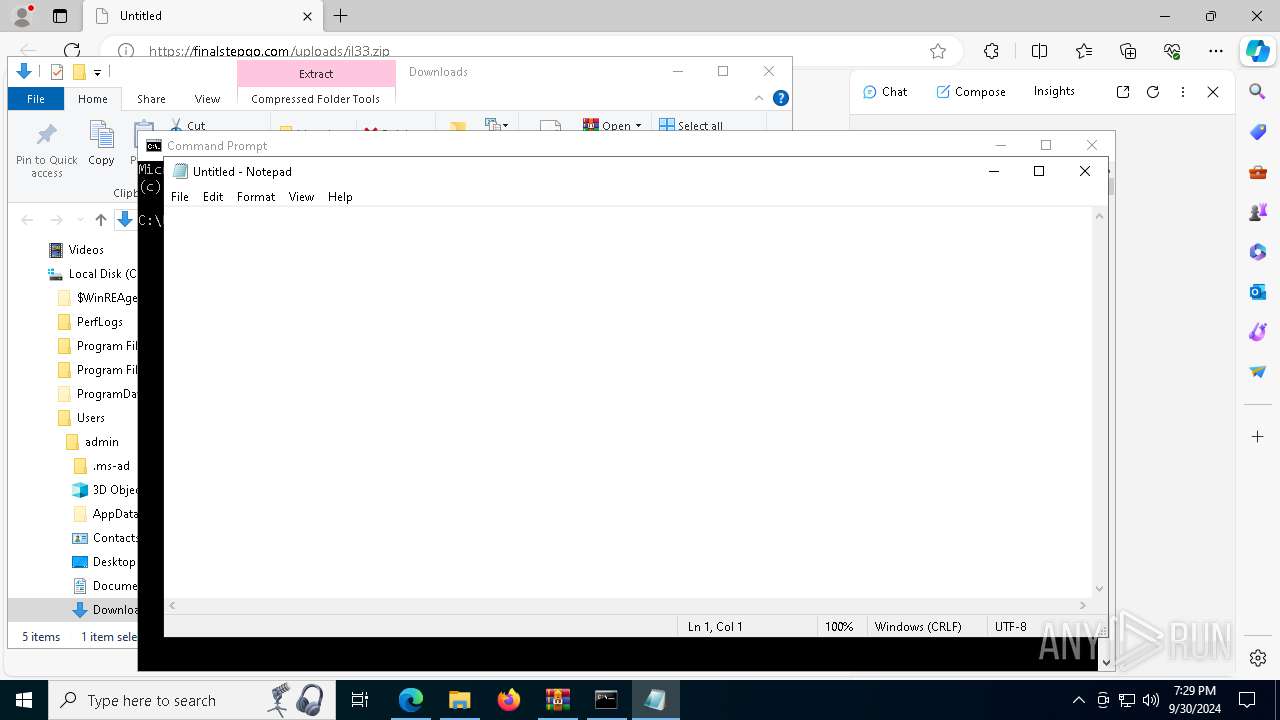Viewport: 1280px width, 720px height.
Task: Open the Edge Favorites list icon
Action: 1084,51
